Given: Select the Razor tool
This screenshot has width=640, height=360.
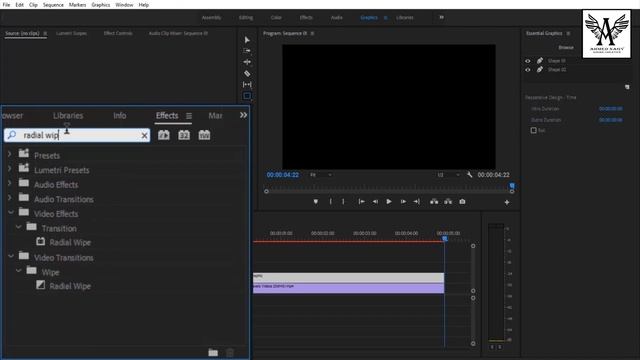Looking at the screenshot, I should [247, 73].
